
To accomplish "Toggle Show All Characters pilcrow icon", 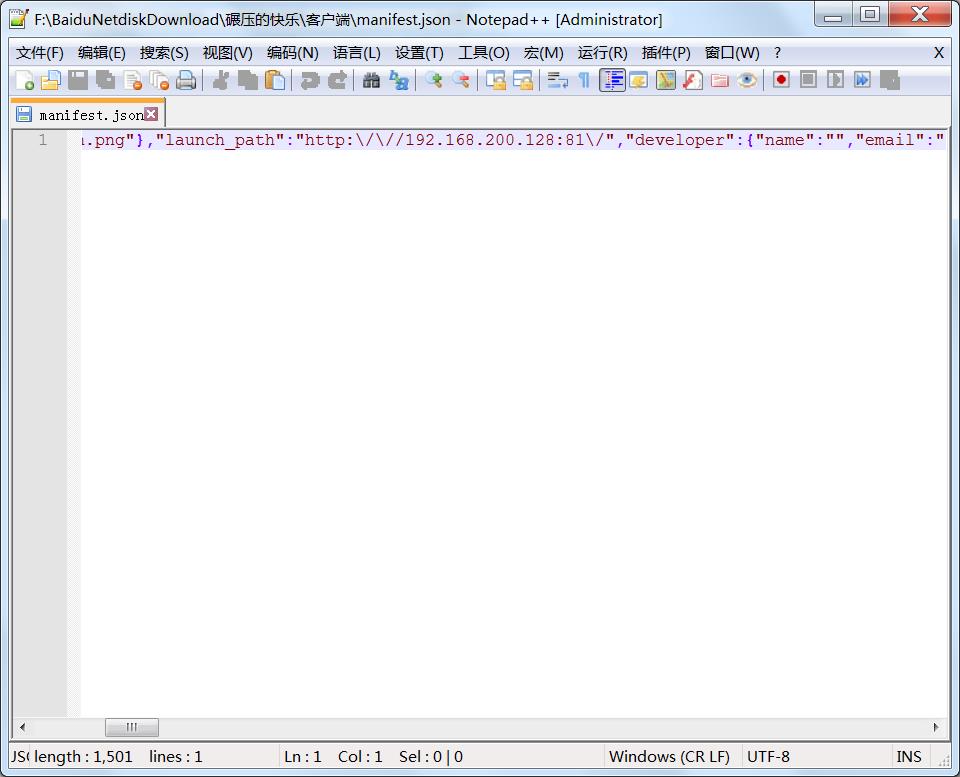I will [584, 80].
